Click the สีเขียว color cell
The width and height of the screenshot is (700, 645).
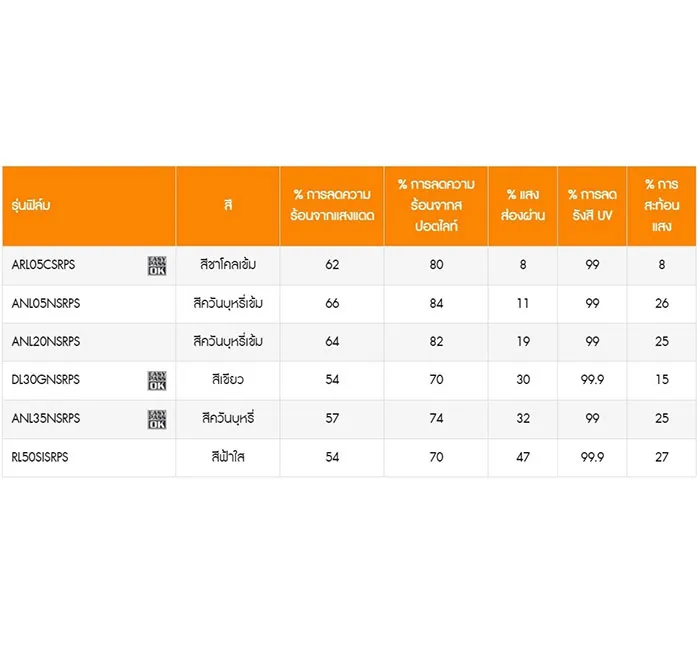[x=228, y=380]
